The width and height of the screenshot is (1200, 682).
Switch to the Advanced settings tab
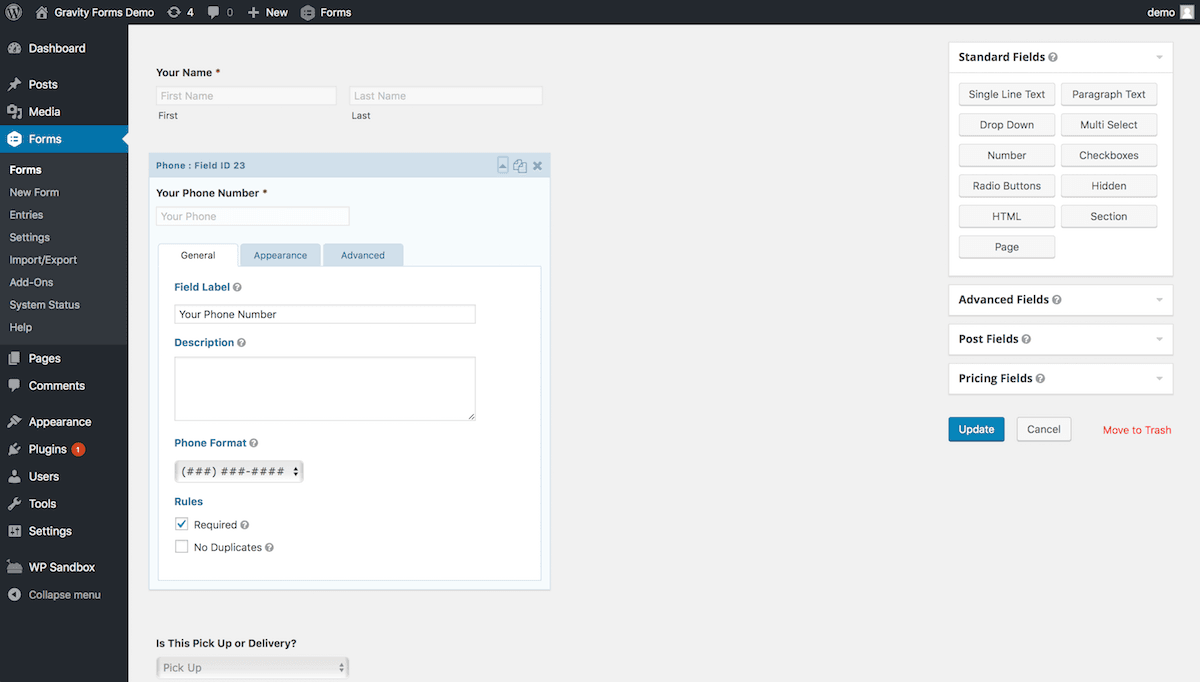[363, 255]
